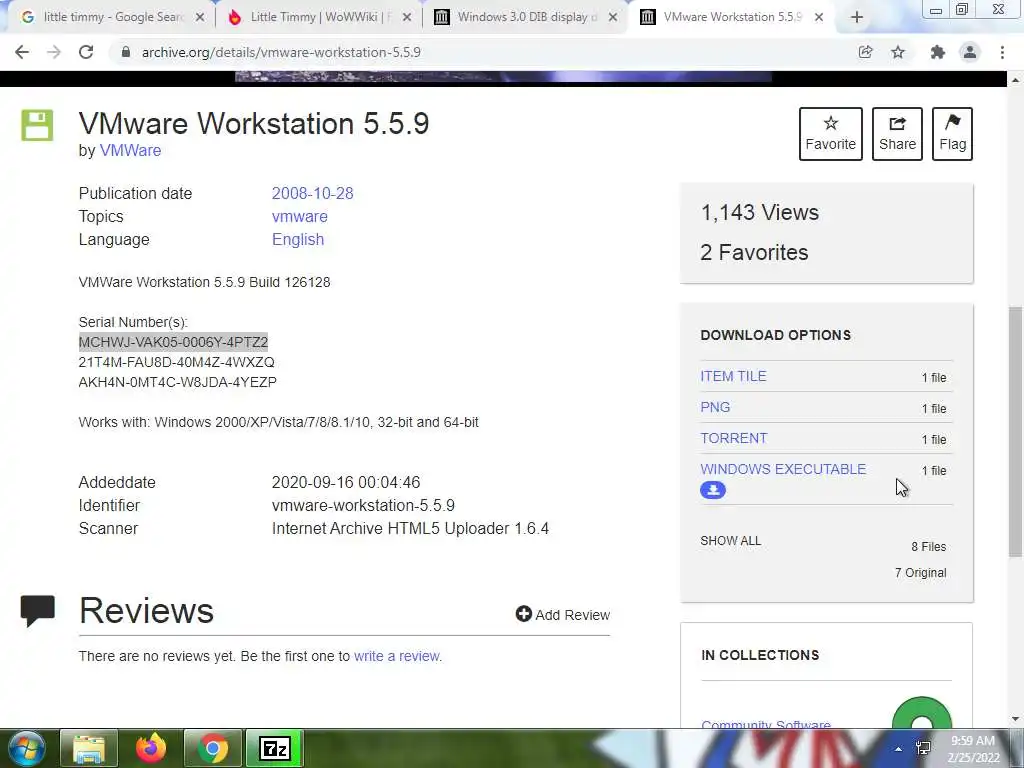Favorite this item with the star button
This screenshot has width=1024, height=768.
tap(831, 134)
